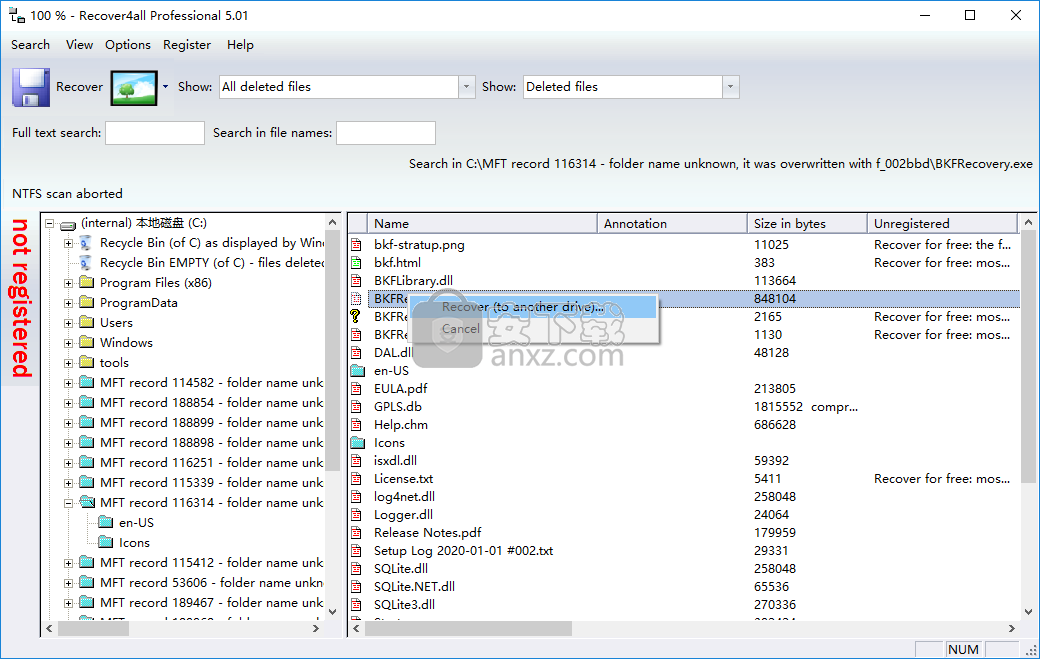Image resolution: width=1040 pixels, height=659 pixels.
Task: Collapse the MFT record 116314 node
Action: [x=68, y=503]
